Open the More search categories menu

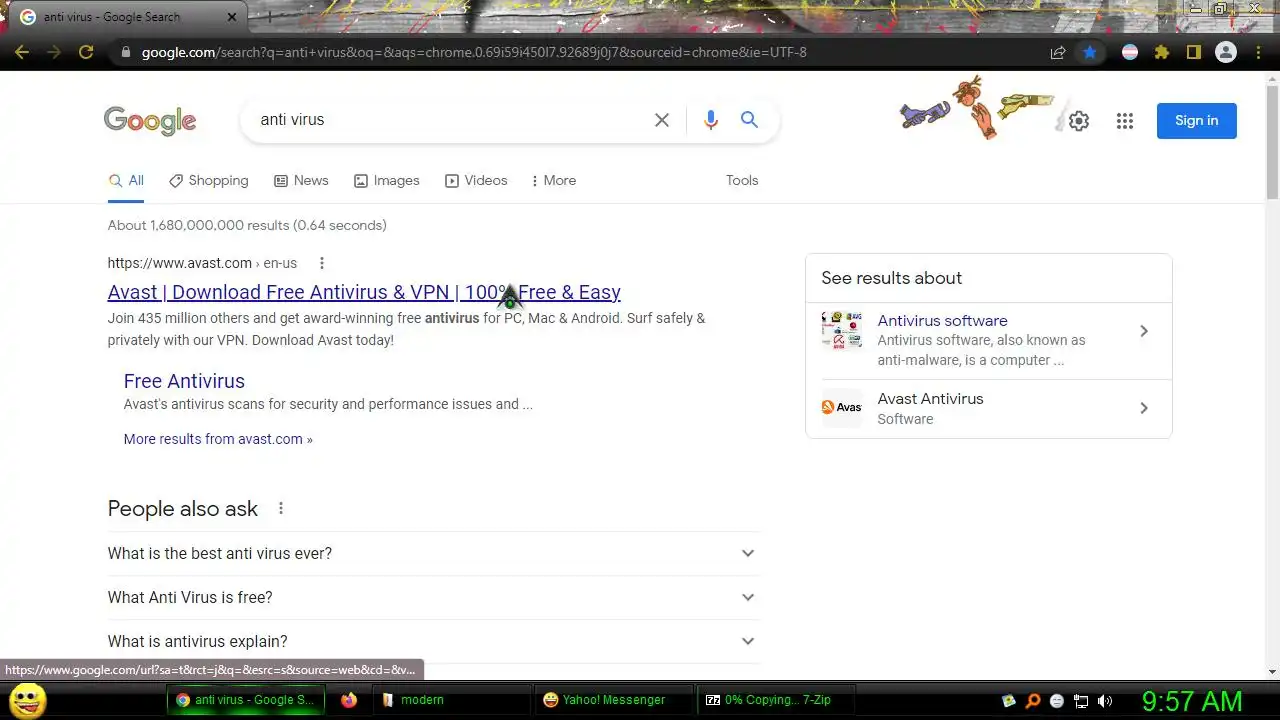[554, 181]
